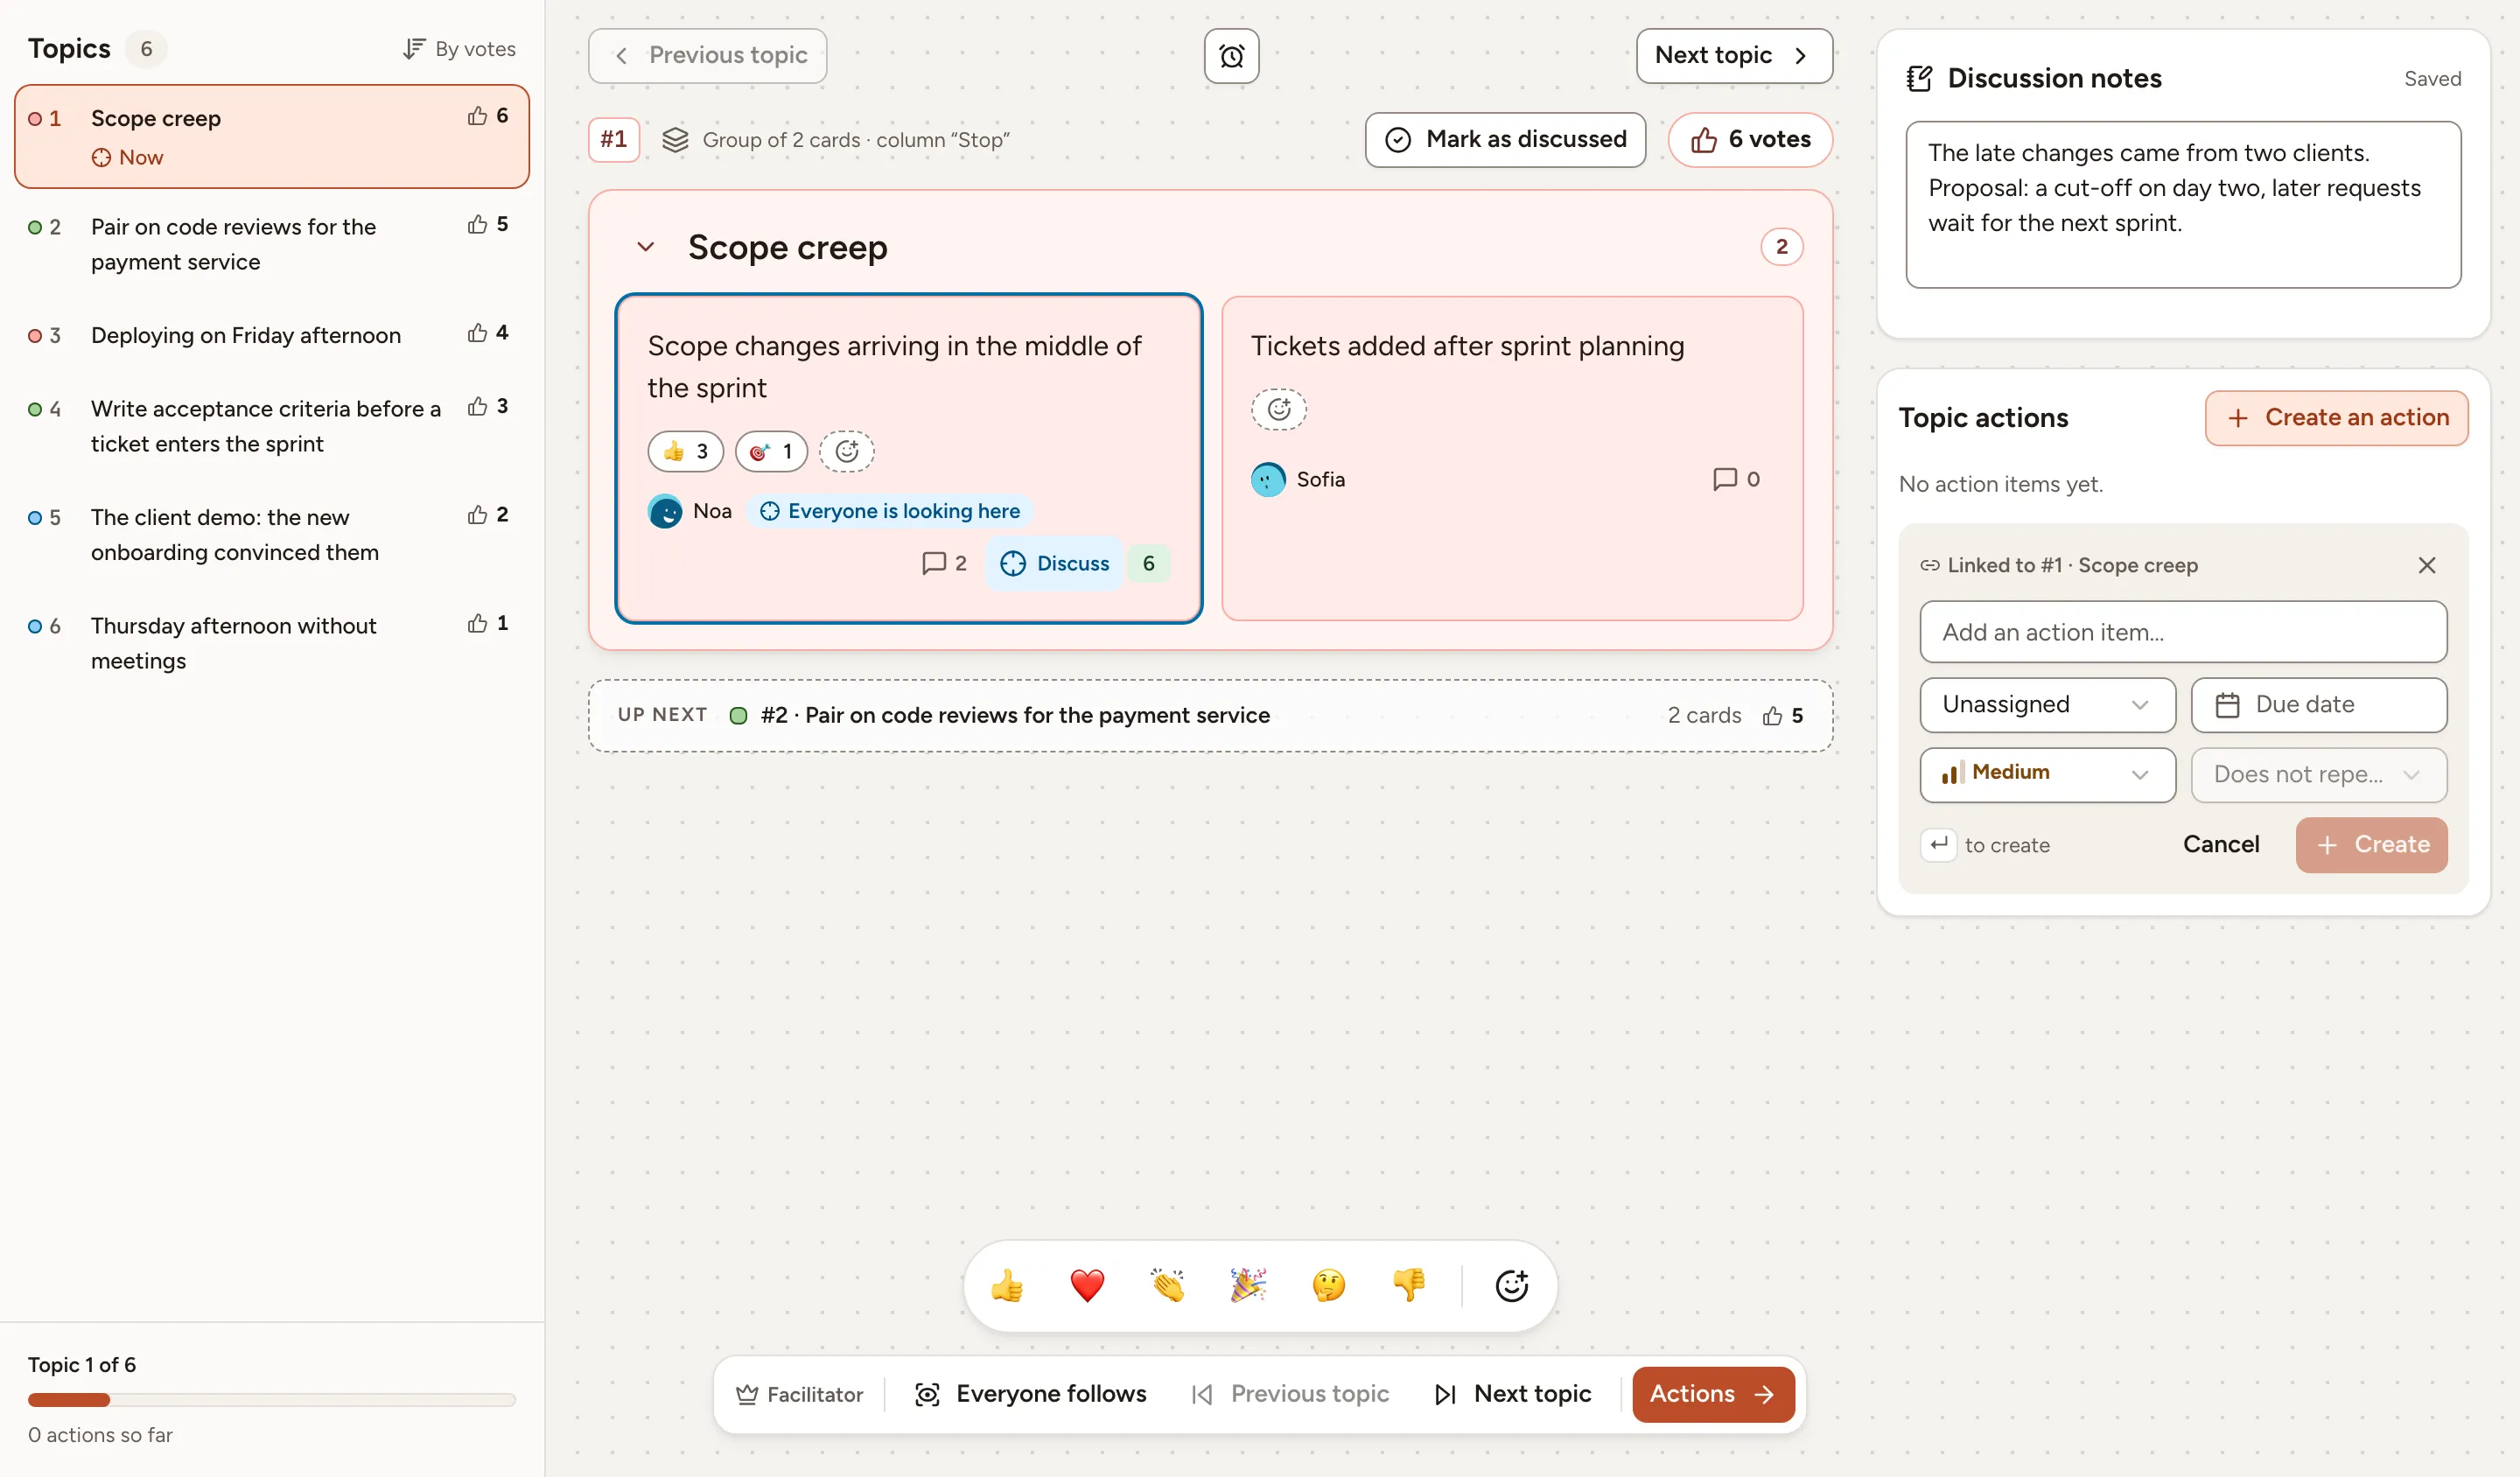The width and height of the screenshot is (2520, 1477).
Task: Open the timer alarm clock icon
Action: click(1231, 56)
